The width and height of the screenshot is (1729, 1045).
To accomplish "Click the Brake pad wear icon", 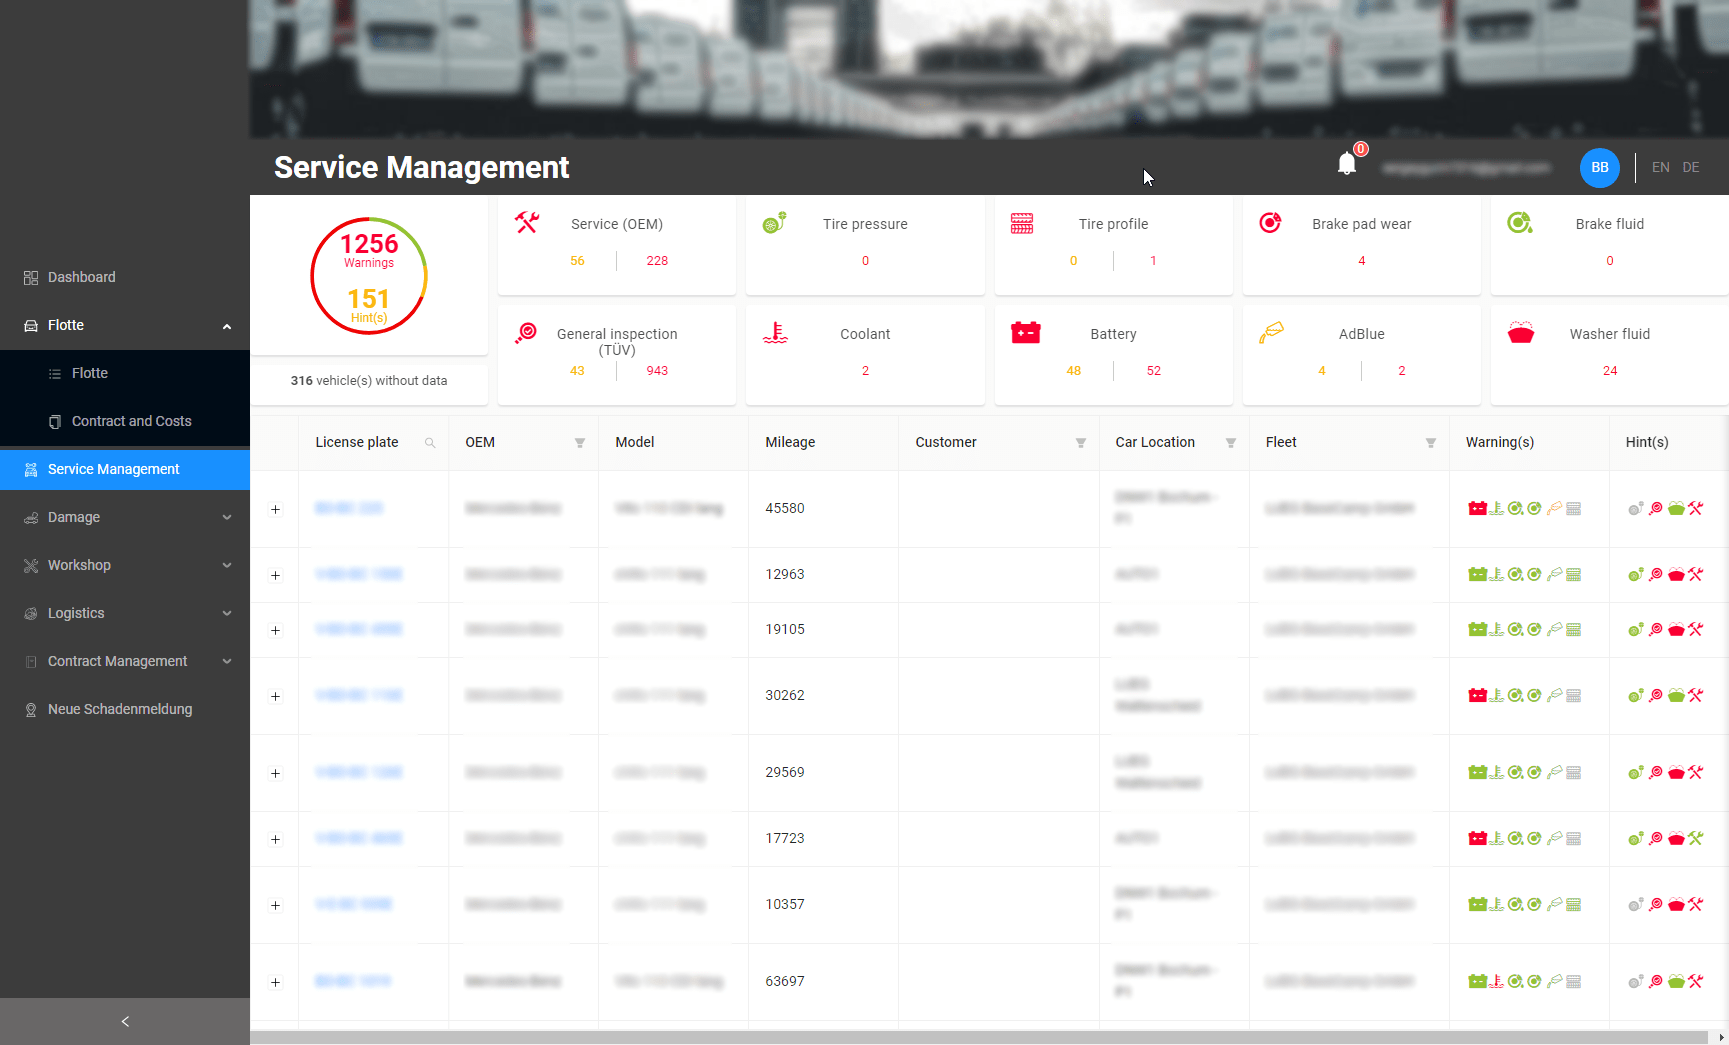I will 1270,222.
